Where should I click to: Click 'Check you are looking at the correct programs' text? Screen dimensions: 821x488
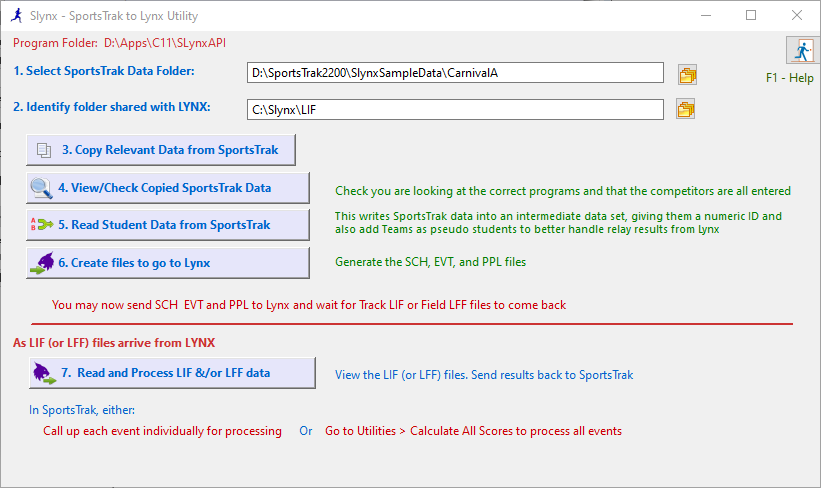click(x=563, y=191)
